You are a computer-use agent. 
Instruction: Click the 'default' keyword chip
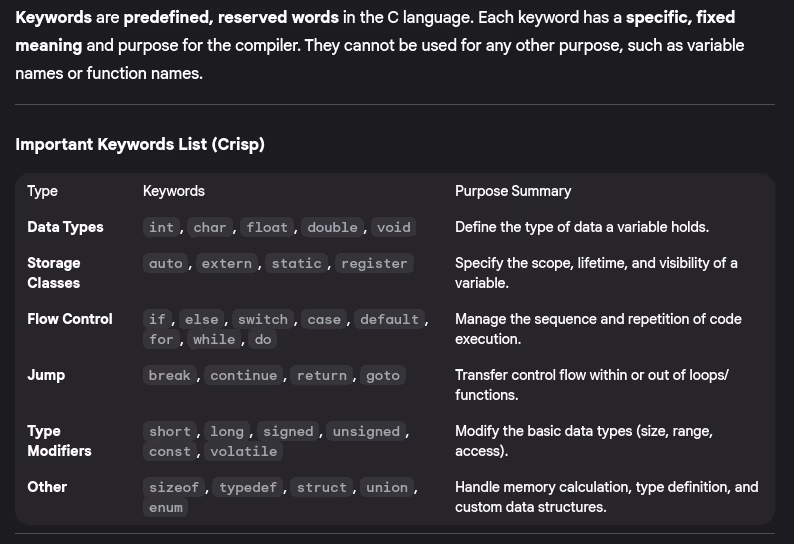(x=389, y=319)
